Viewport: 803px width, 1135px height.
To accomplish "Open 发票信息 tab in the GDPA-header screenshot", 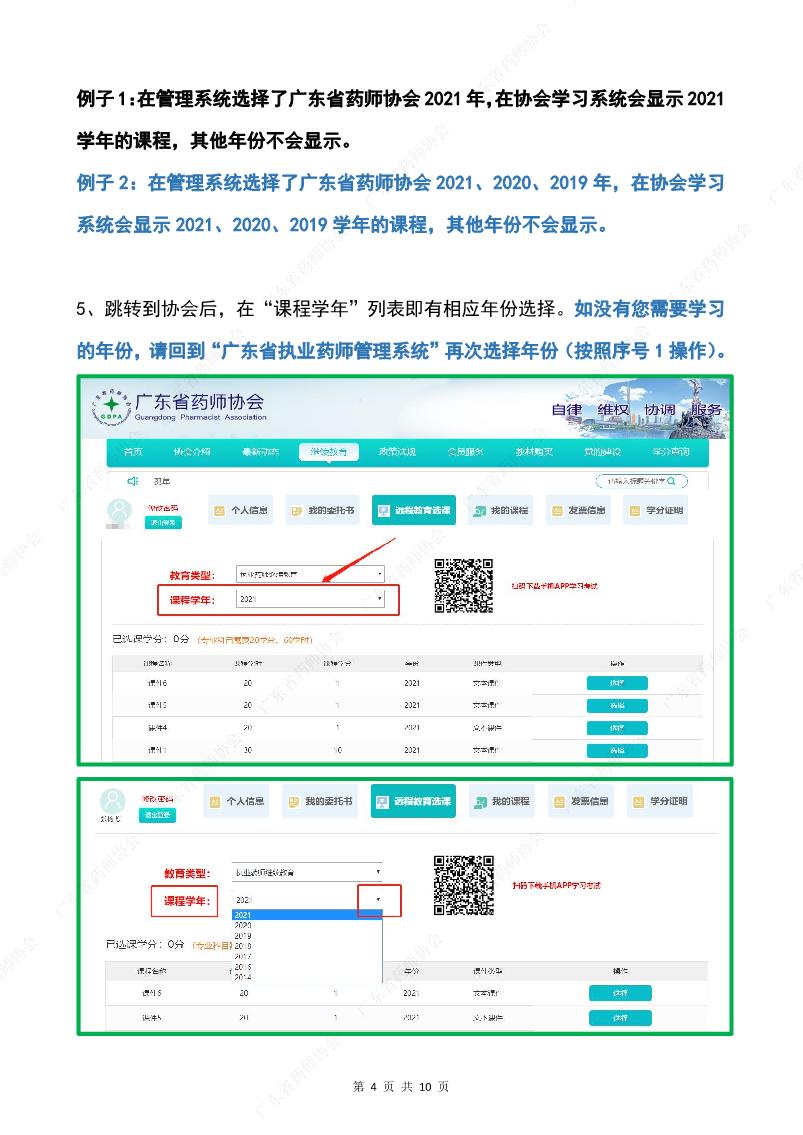I will pos(578,510).
